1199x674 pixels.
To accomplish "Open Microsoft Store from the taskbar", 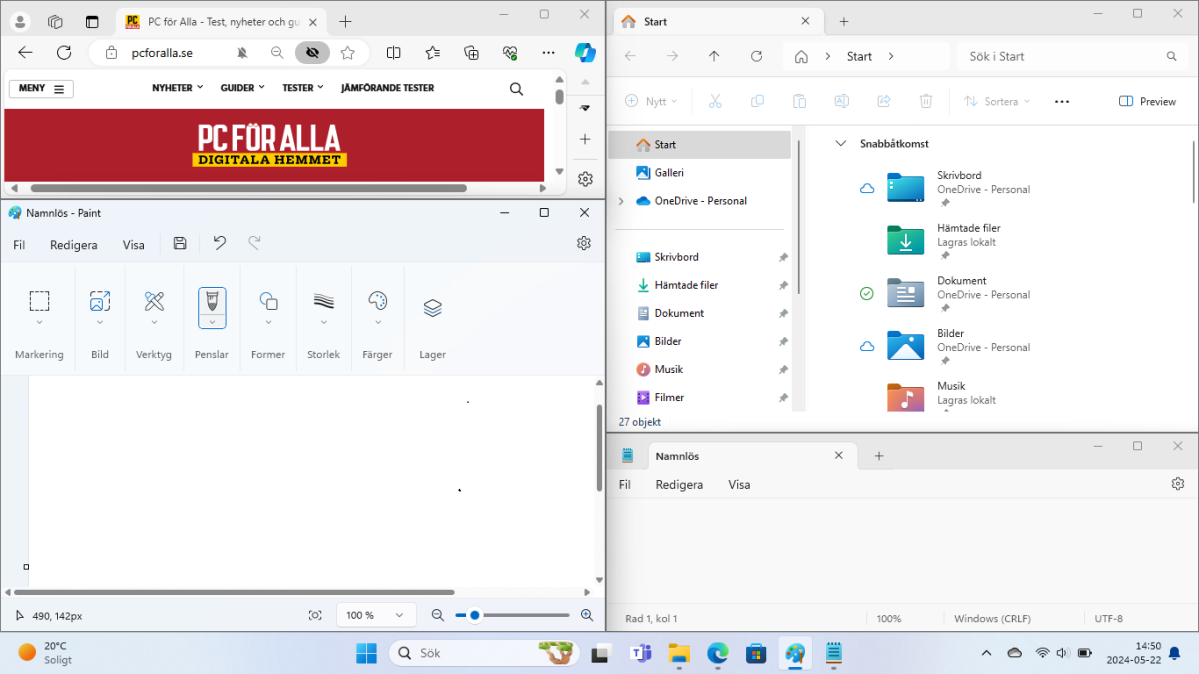I will tap(756, 654).
